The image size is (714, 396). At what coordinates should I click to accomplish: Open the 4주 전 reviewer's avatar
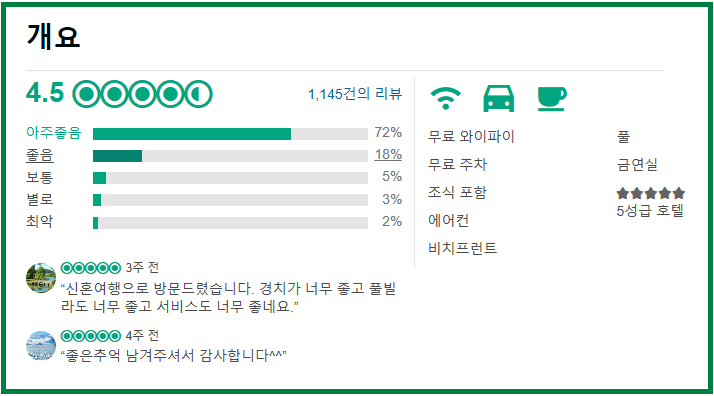pos(41,345)
